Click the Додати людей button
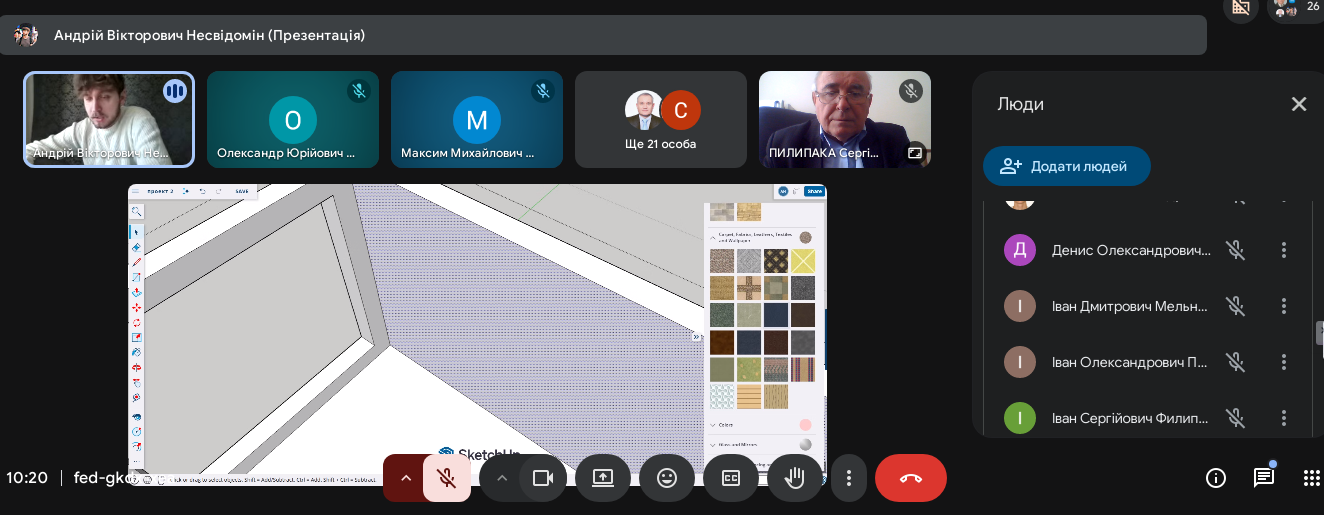 (1066, 167)
